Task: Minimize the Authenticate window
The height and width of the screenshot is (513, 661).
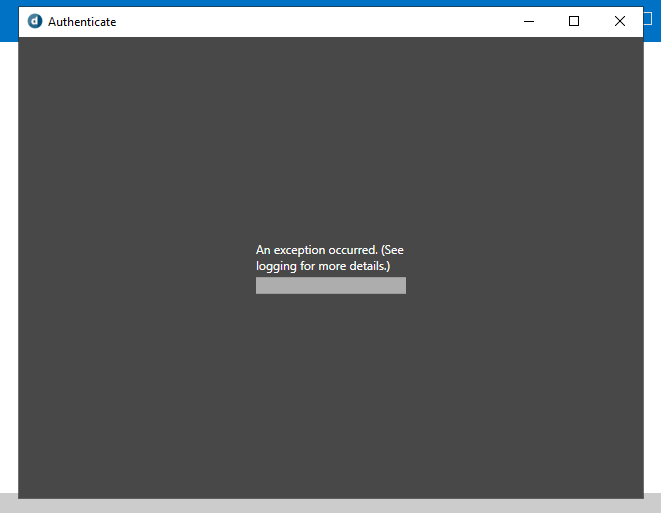Action: pyautogui.click(x=529, y=21)
